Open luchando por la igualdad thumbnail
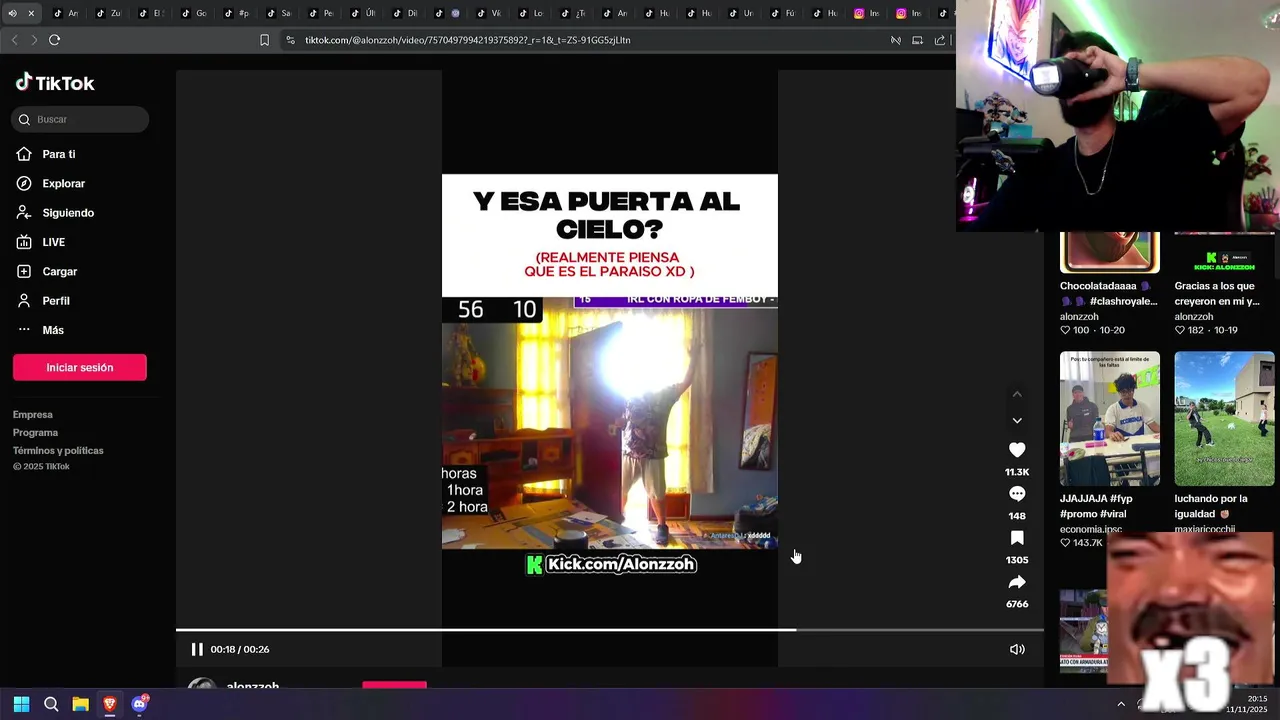 1224,418
